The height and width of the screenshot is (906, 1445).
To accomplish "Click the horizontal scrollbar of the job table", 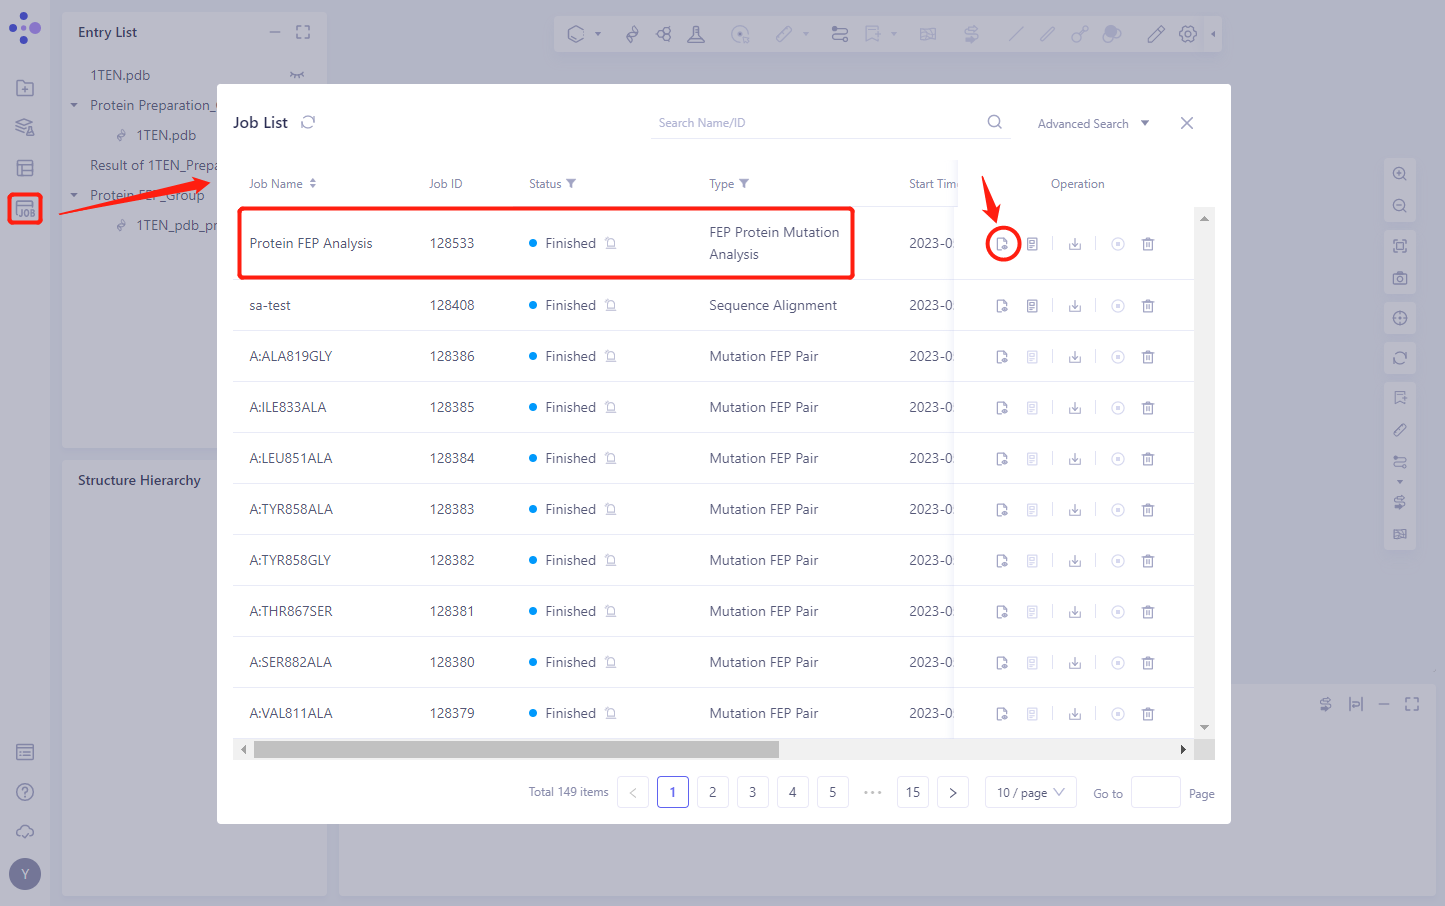I will [516, 749].
